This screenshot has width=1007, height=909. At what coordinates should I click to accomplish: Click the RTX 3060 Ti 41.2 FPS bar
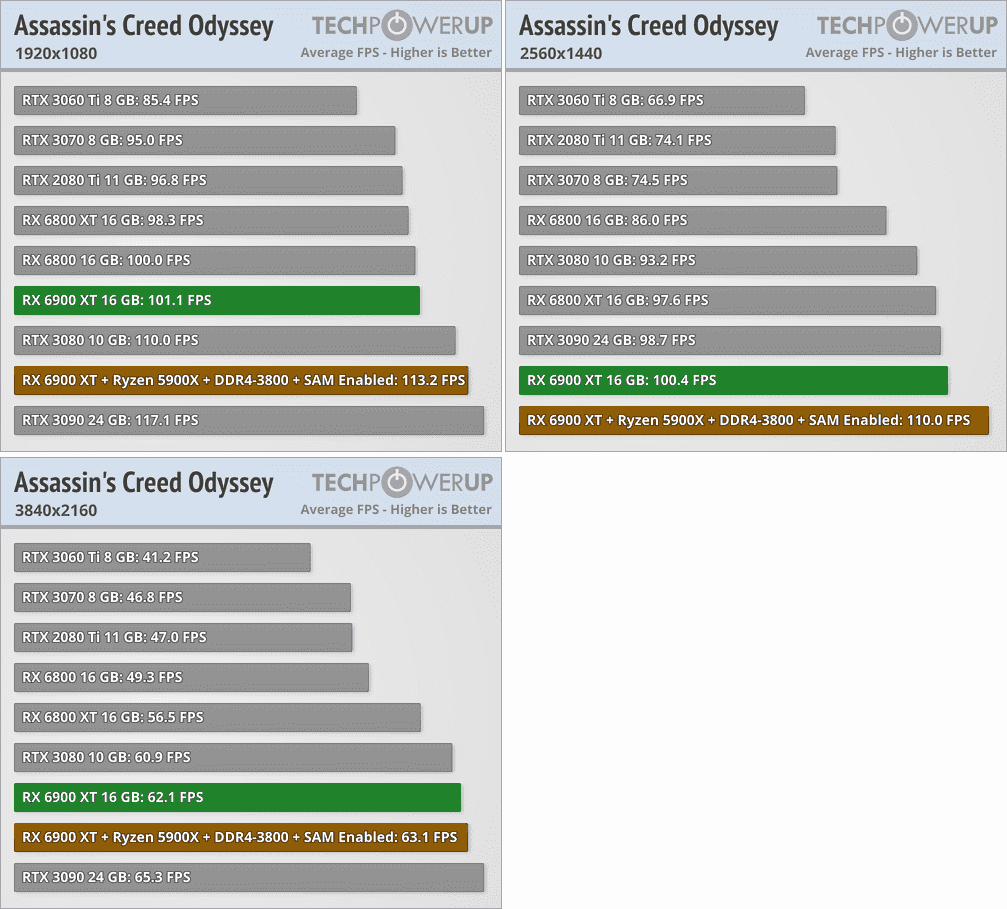click(162, 557)
